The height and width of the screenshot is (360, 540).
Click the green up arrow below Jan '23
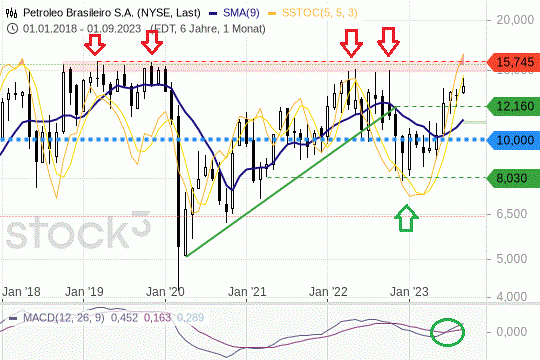click(406, 218)
